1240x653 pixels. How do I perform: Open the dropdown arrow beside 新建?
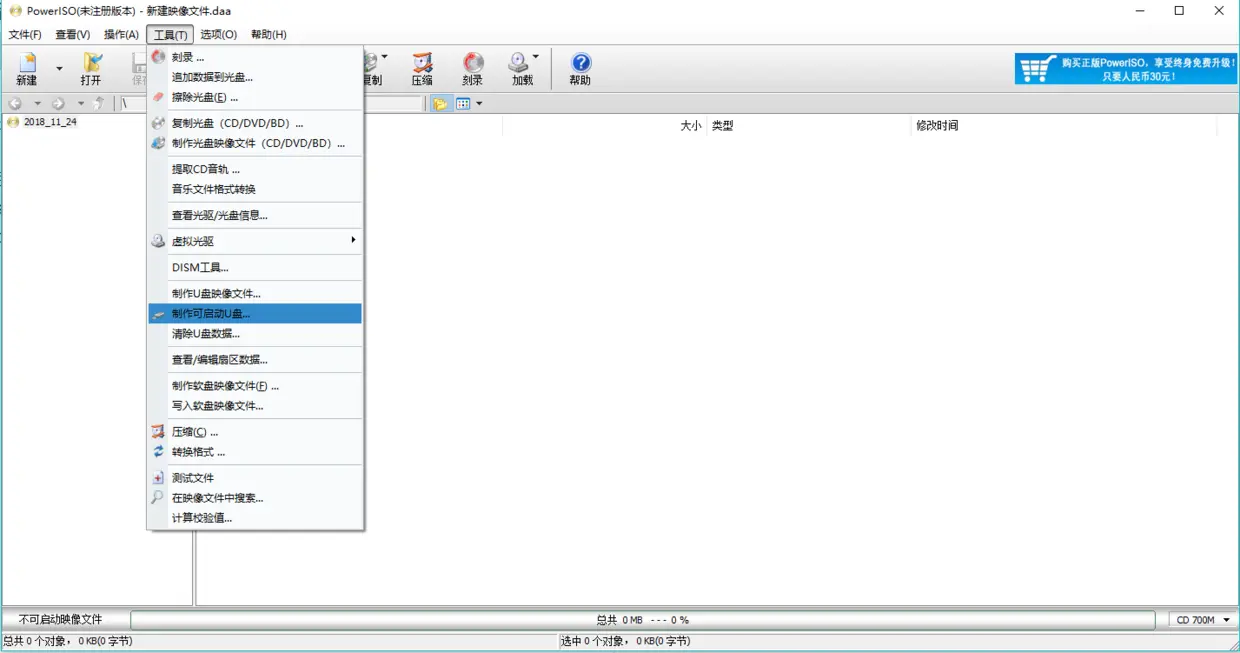59,69
